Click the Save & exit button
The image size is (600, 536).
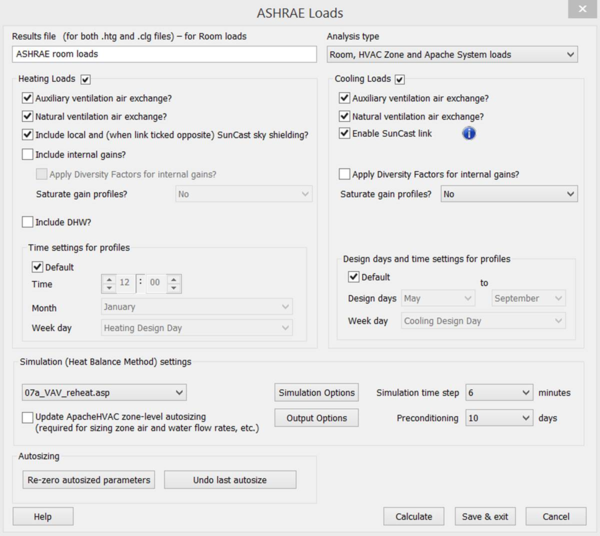click(x=484, y=516)
